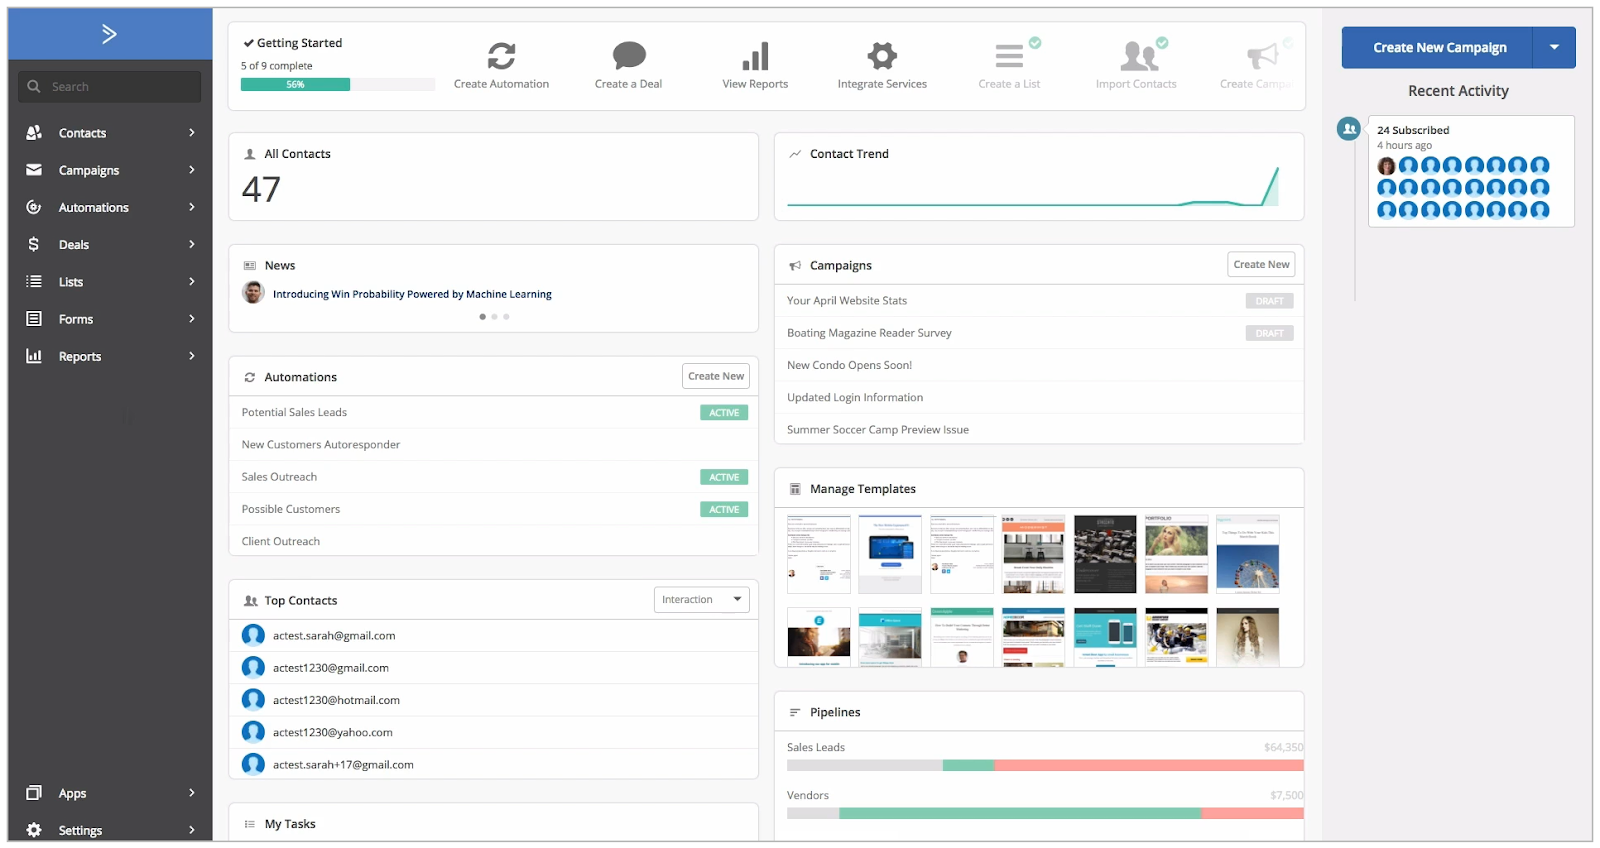Click the subscribed contacts icon in Recent Activity
The height and width of the screenshot is (848, 1600).
(x=1349, y=129)
